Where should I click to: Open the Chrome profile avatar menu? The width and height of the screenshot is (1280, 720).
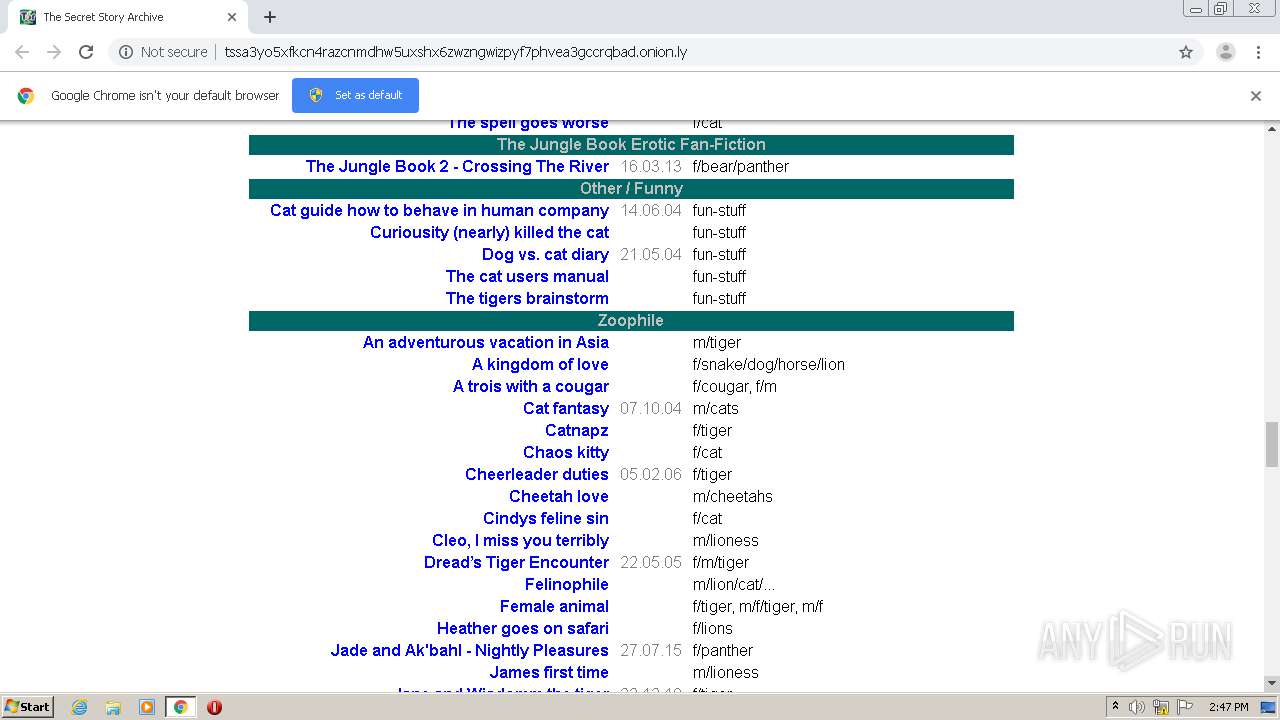[1225, 52]
